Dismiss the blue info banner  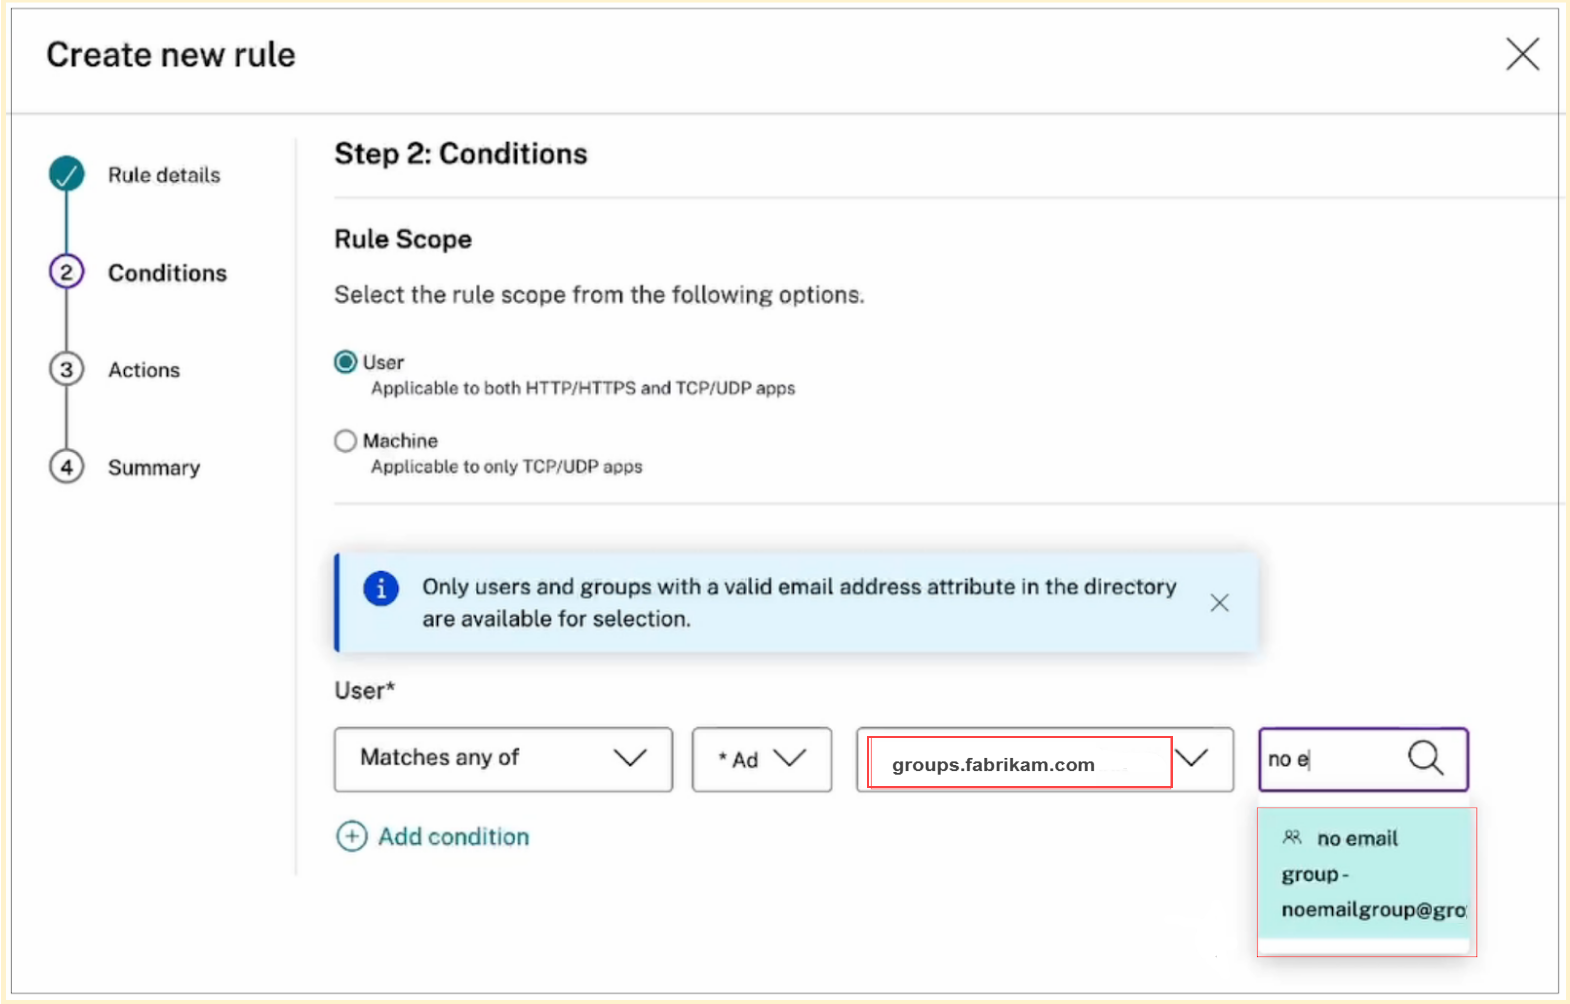click(x=1219, y=602)
